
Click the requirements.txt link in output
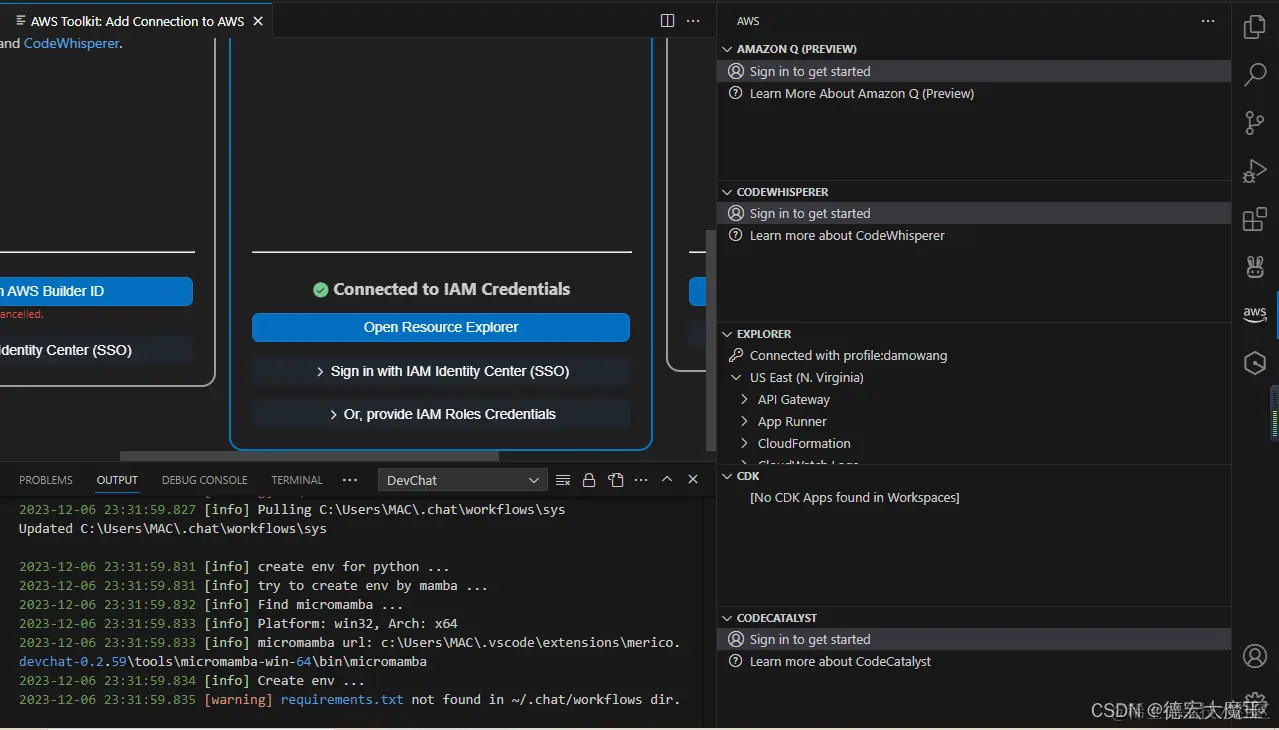point(342,700)
